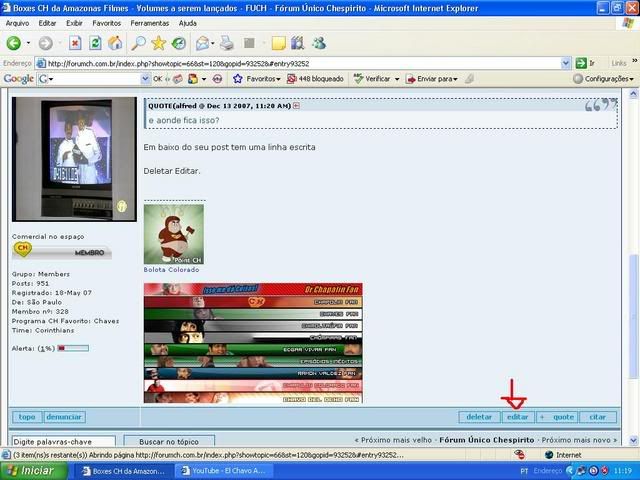This screenshot has width=640, height=480.
Task: Click the quote snapback icon after the date
Action: click(x=296, y=106)
